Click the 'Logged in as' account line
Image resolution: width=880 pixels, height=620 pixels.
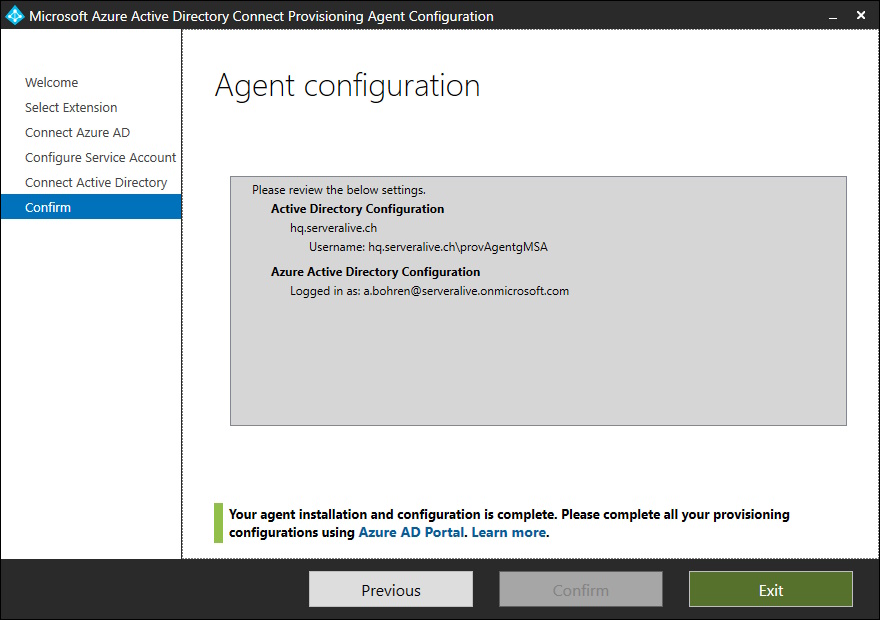[429, 291]
